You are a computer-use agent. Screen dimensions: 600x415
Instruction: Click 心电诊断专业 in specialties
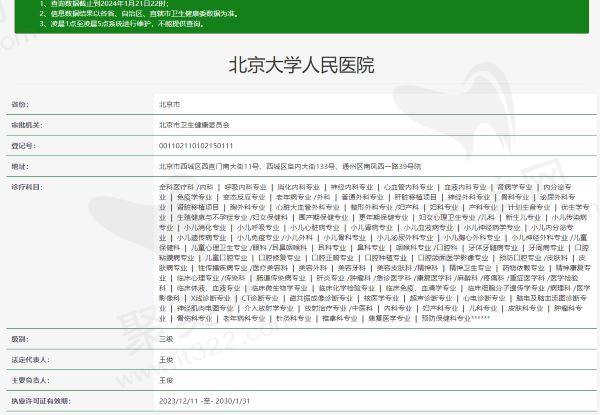pyautogui.click(x=484, y=298)
